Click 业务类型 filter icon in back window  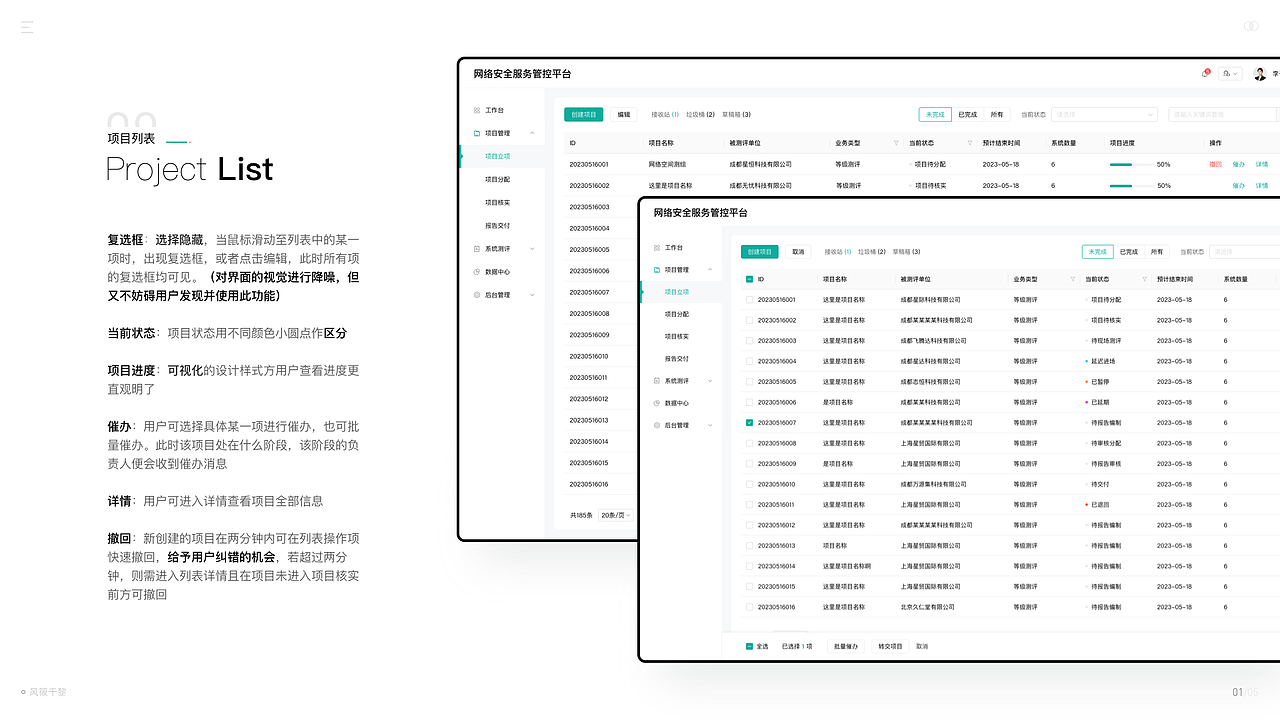[896, 143]
